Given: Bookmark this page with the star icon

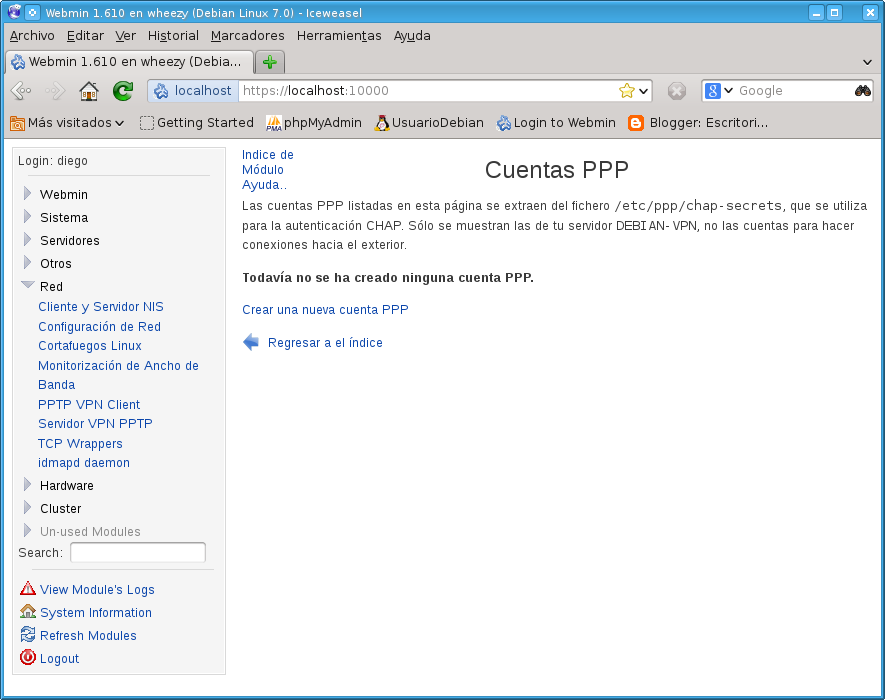Looking at the screenshot, I should pyautogui.click(x=626, y=91).
